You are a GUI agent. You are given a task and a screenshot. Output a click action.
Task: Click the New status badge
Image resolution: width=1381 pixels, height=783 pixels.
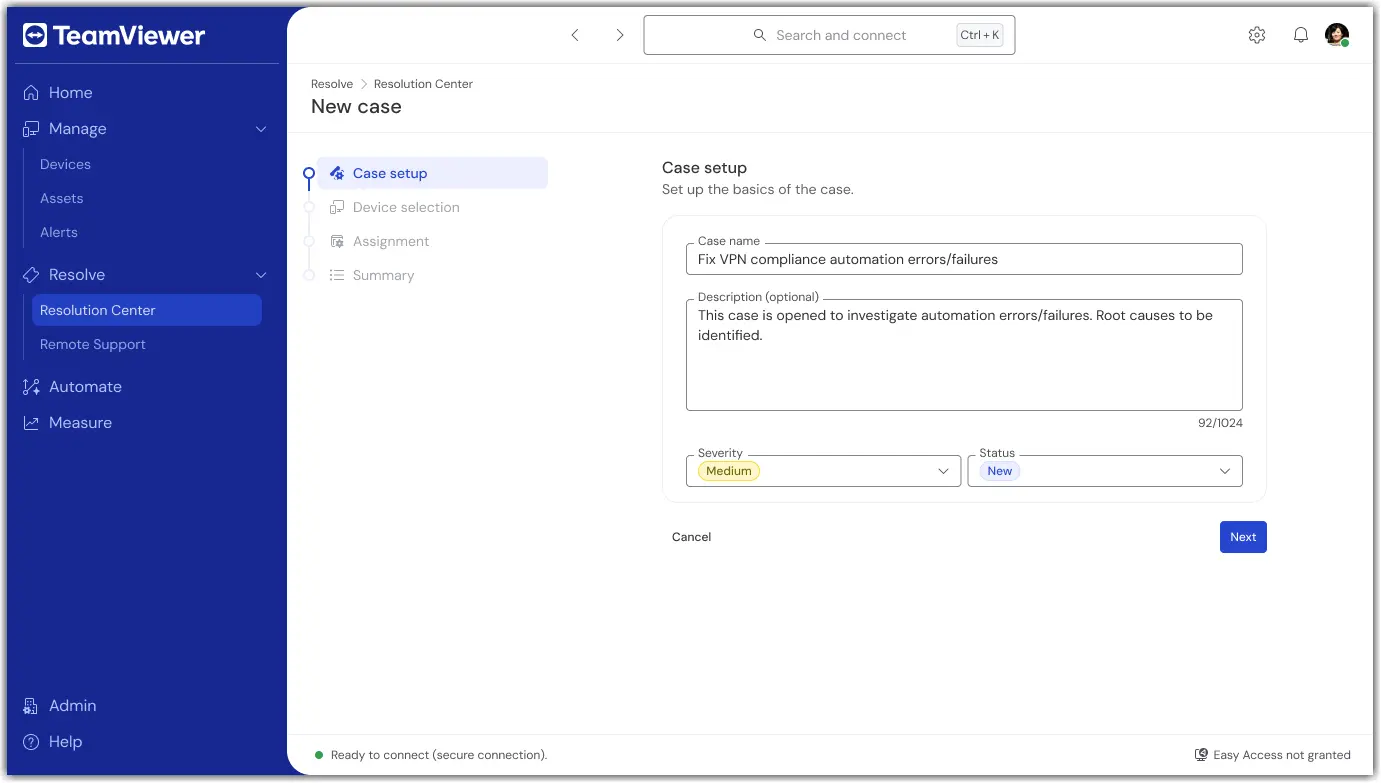pyautogui.click(x=1000, y=471)
